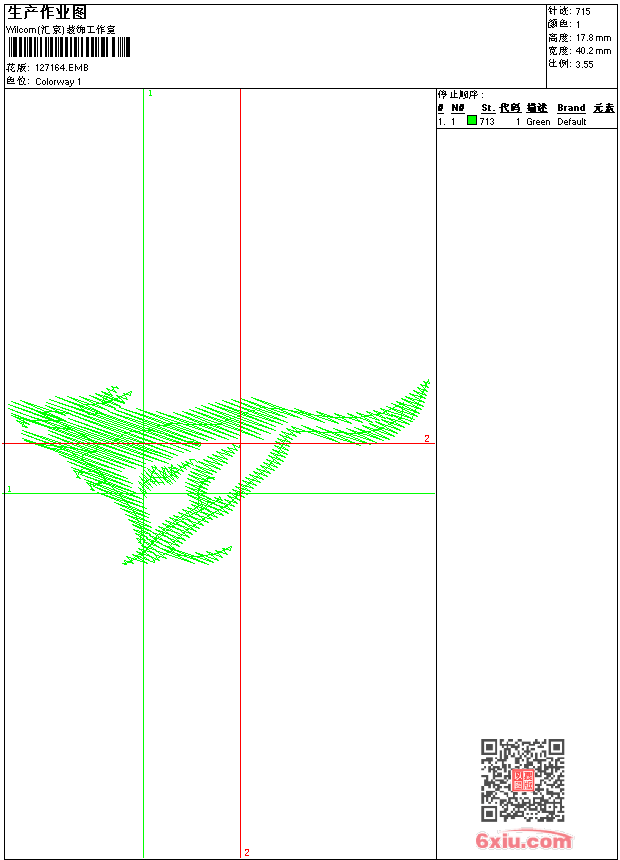Click the 'St.' column header
The height and width of the screenshot is (860, 620).
coord(488,108)
